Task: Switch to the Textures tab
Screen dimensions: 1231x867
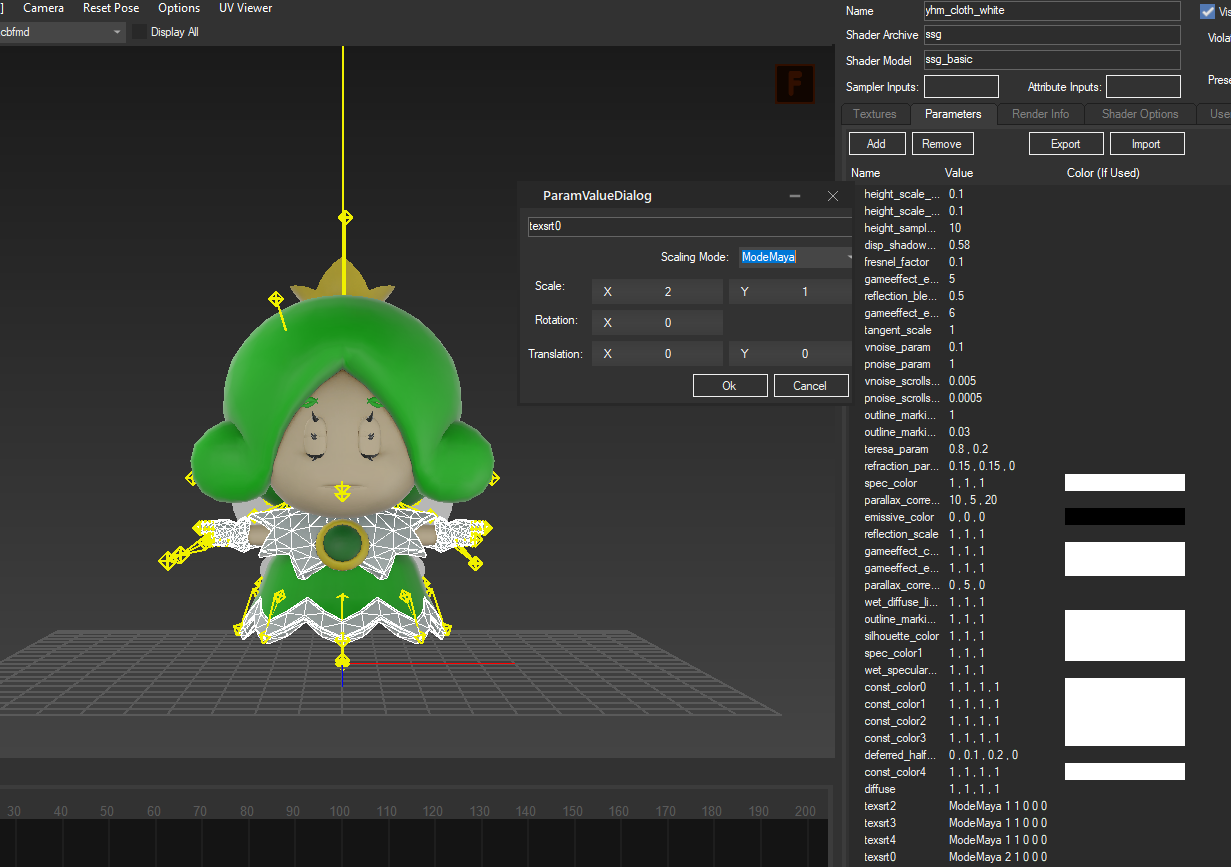Action: pyautogui.click(x=875, y=114)
